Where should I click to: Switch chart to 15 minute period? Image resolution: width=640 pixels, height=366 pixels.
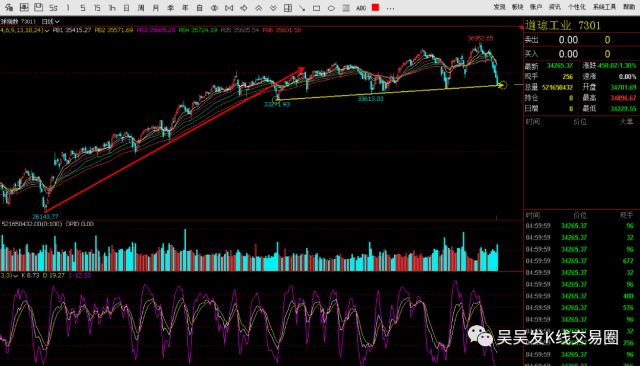(x=97, y=8)
